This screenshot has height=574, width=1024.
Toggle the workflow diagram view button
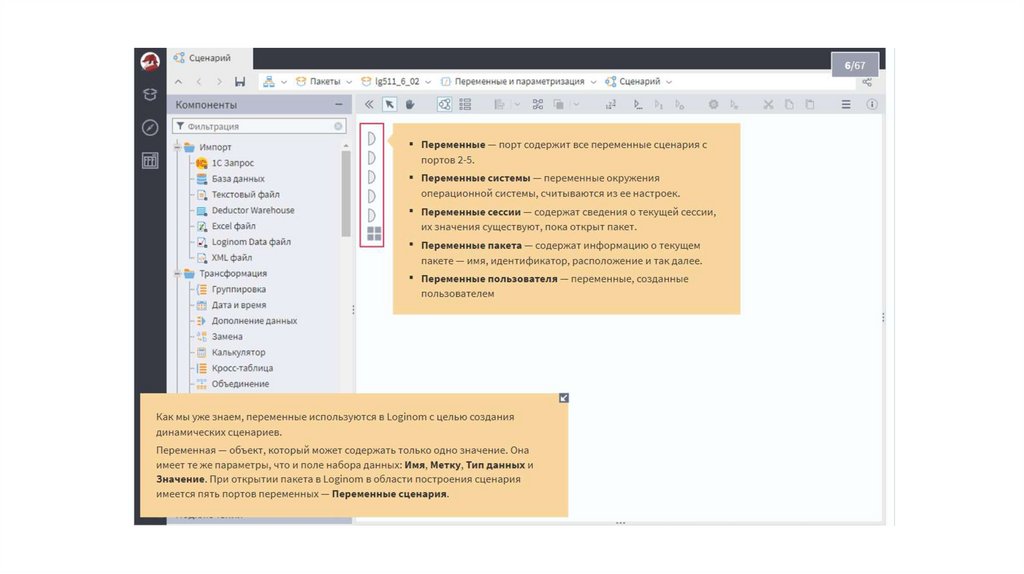[444, 104]
